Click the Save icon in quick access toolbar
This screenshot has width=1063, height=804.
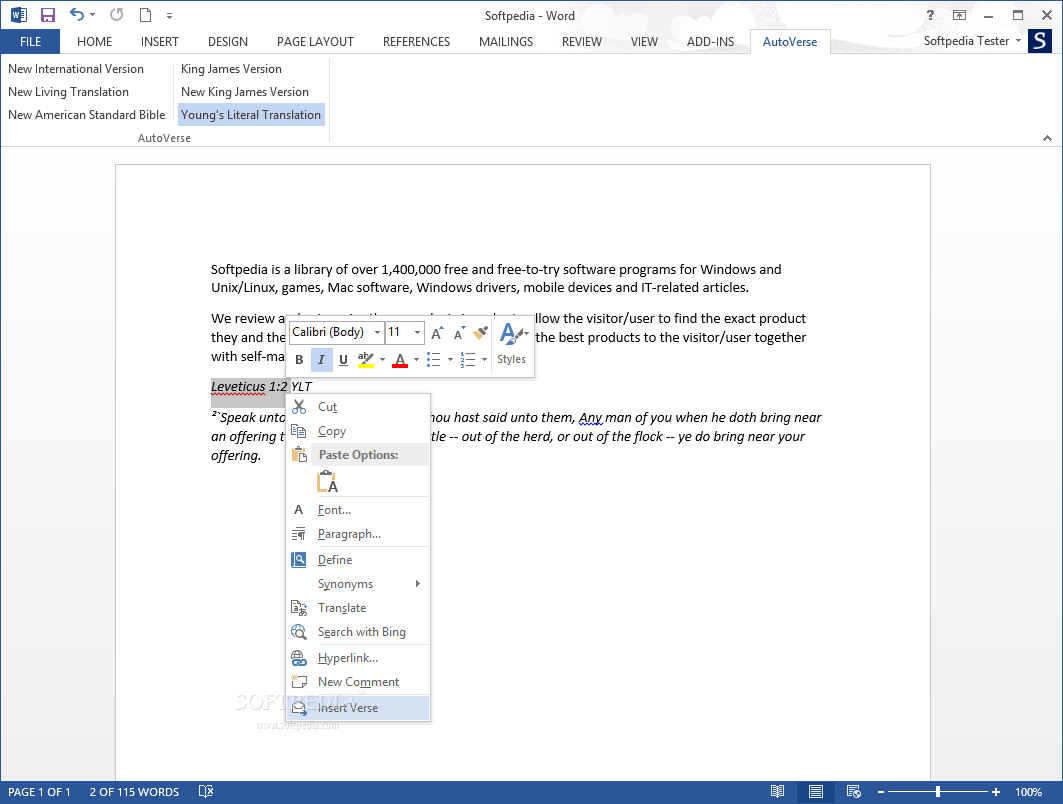pos(47,15)
